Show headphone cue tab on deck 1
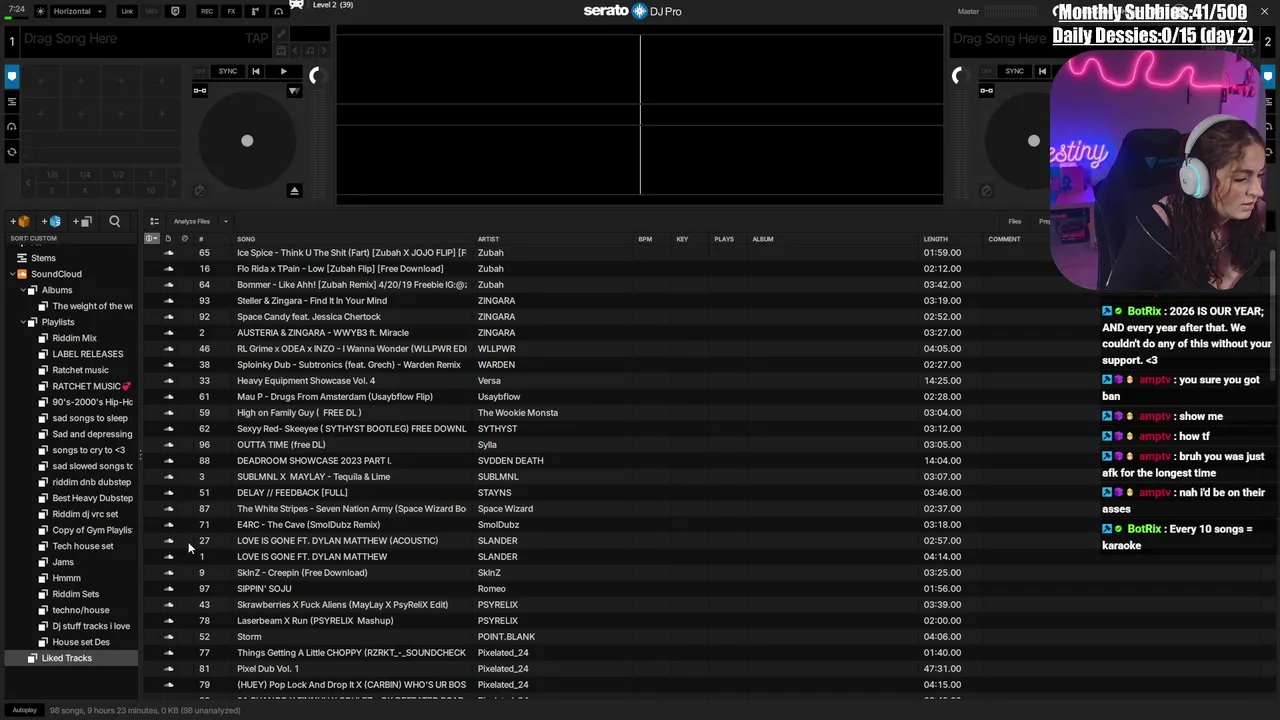Viewport: 1280px width, 720px height. (x=12, y=126)
